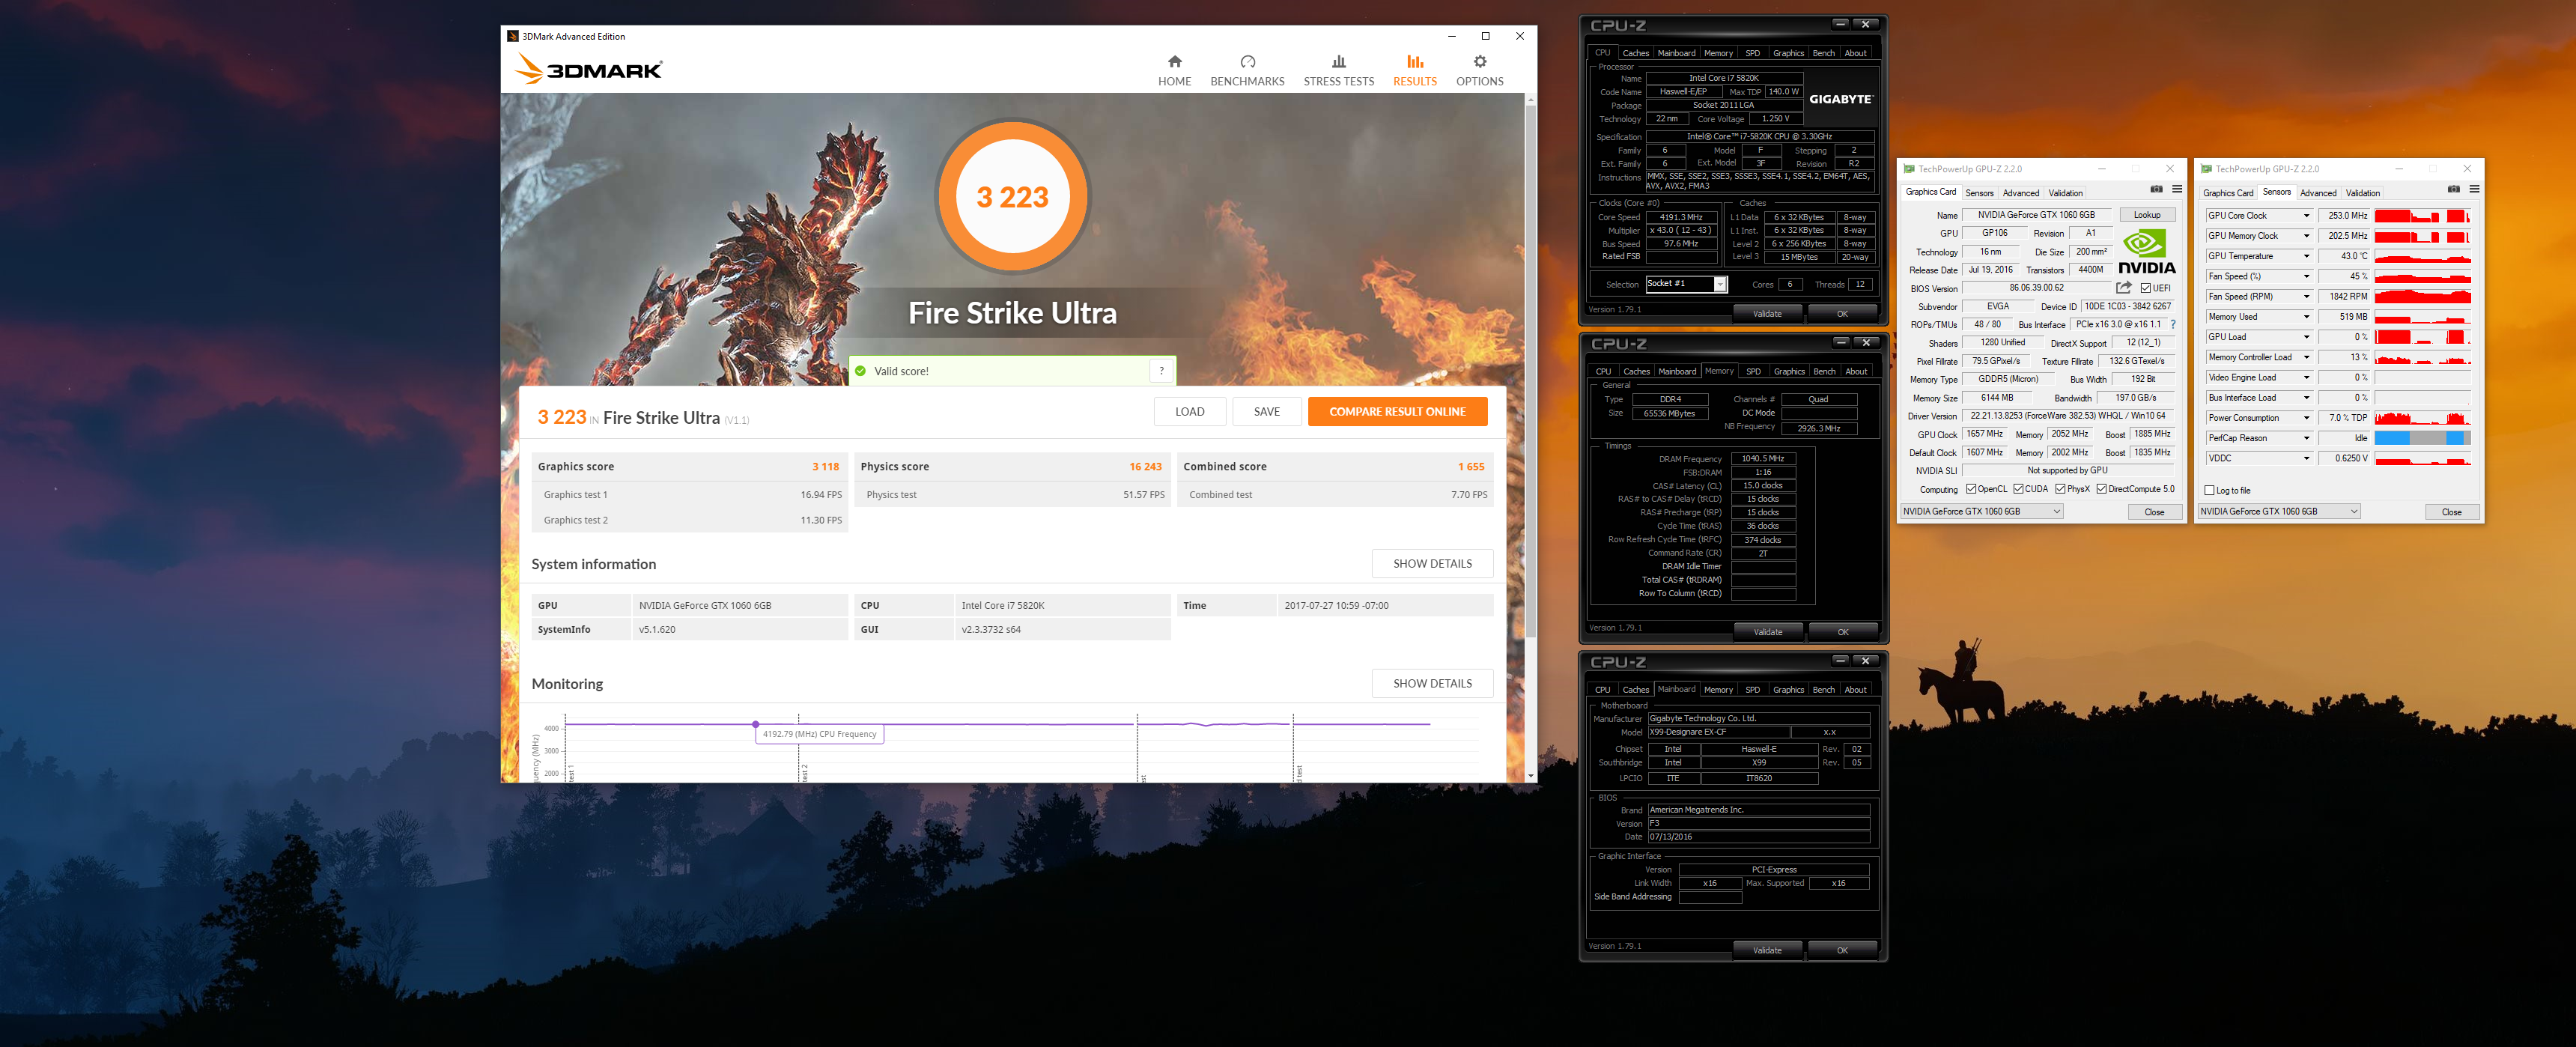Go to HOME in 3DMark navigation

click(1174, 71)
